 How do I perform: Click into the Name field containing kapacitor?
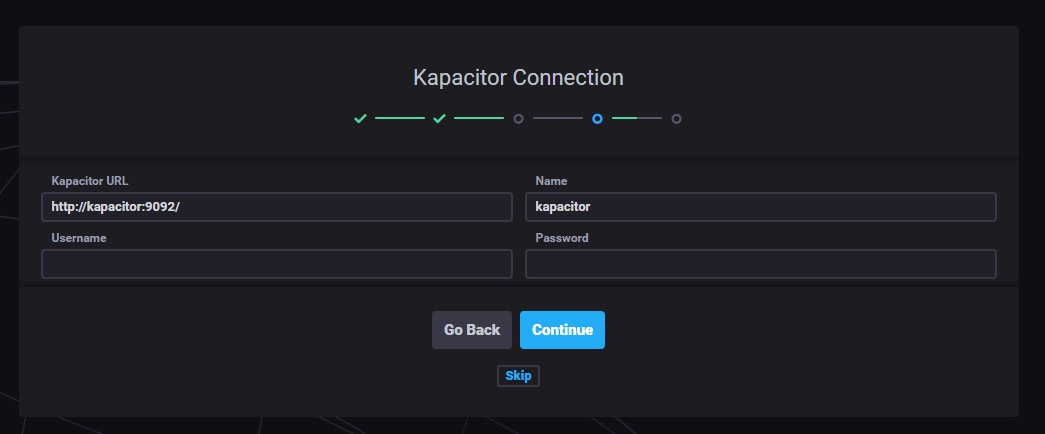coord(761,207)
